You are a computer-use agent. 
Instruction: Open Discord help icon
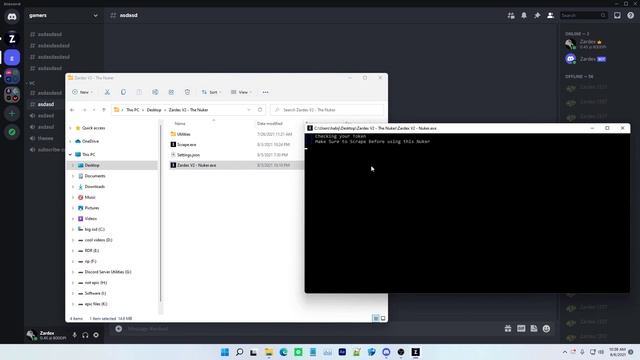click(x=631, y=16)
